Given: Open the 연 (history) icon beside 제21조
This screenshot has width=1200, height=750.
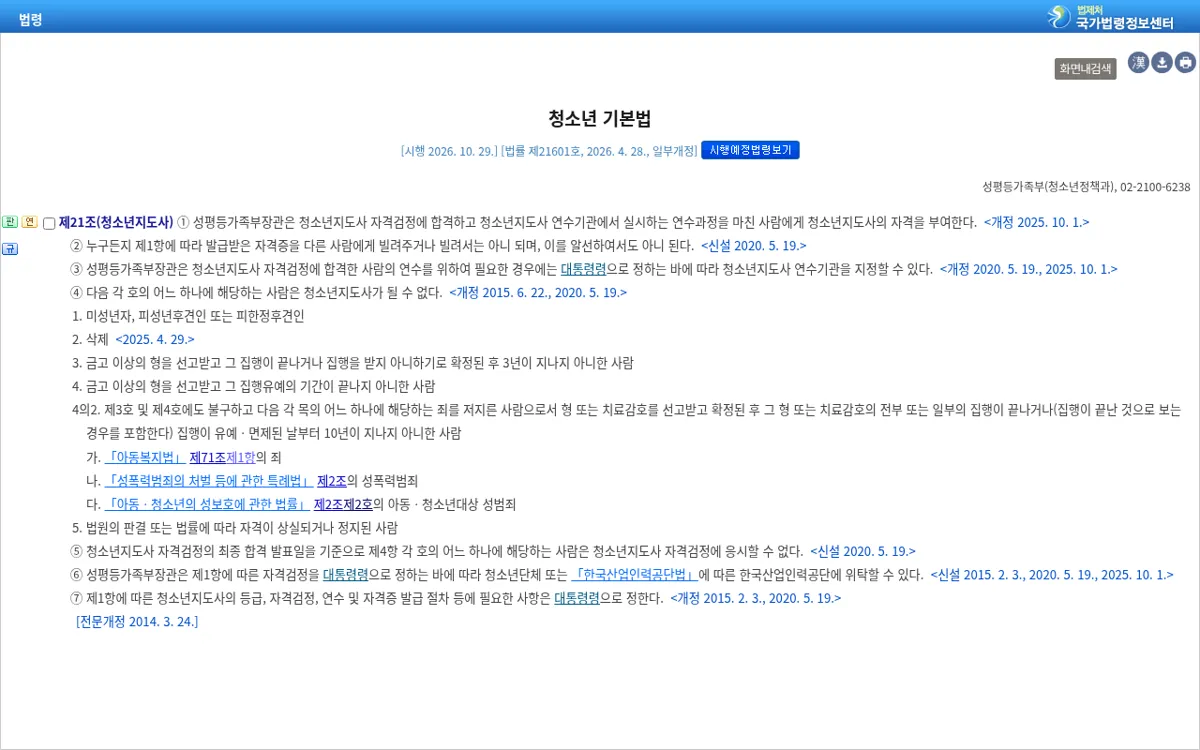Looking at the screenshot, I should click(x=30, y=222).
